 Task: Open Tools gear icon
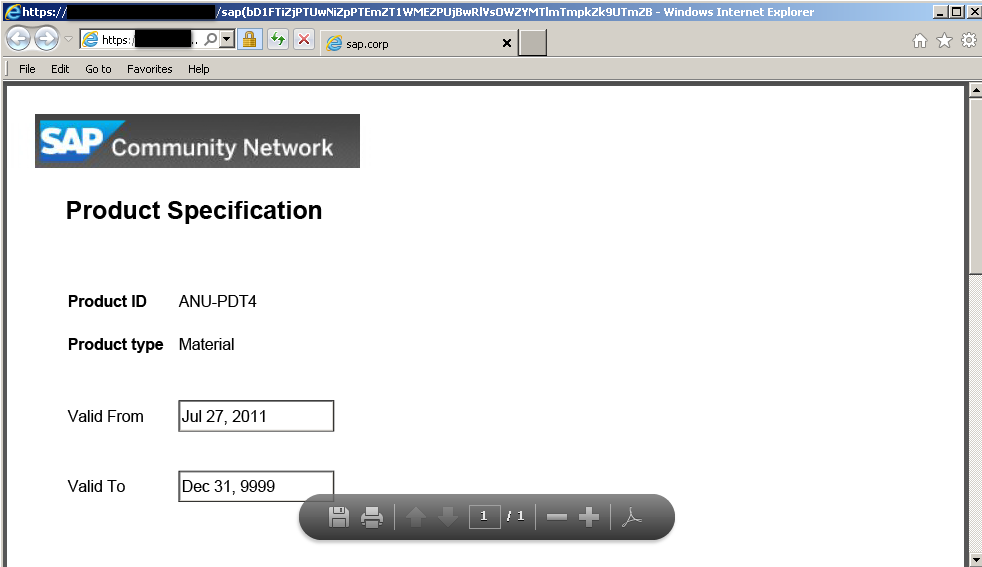click(968, 41)
